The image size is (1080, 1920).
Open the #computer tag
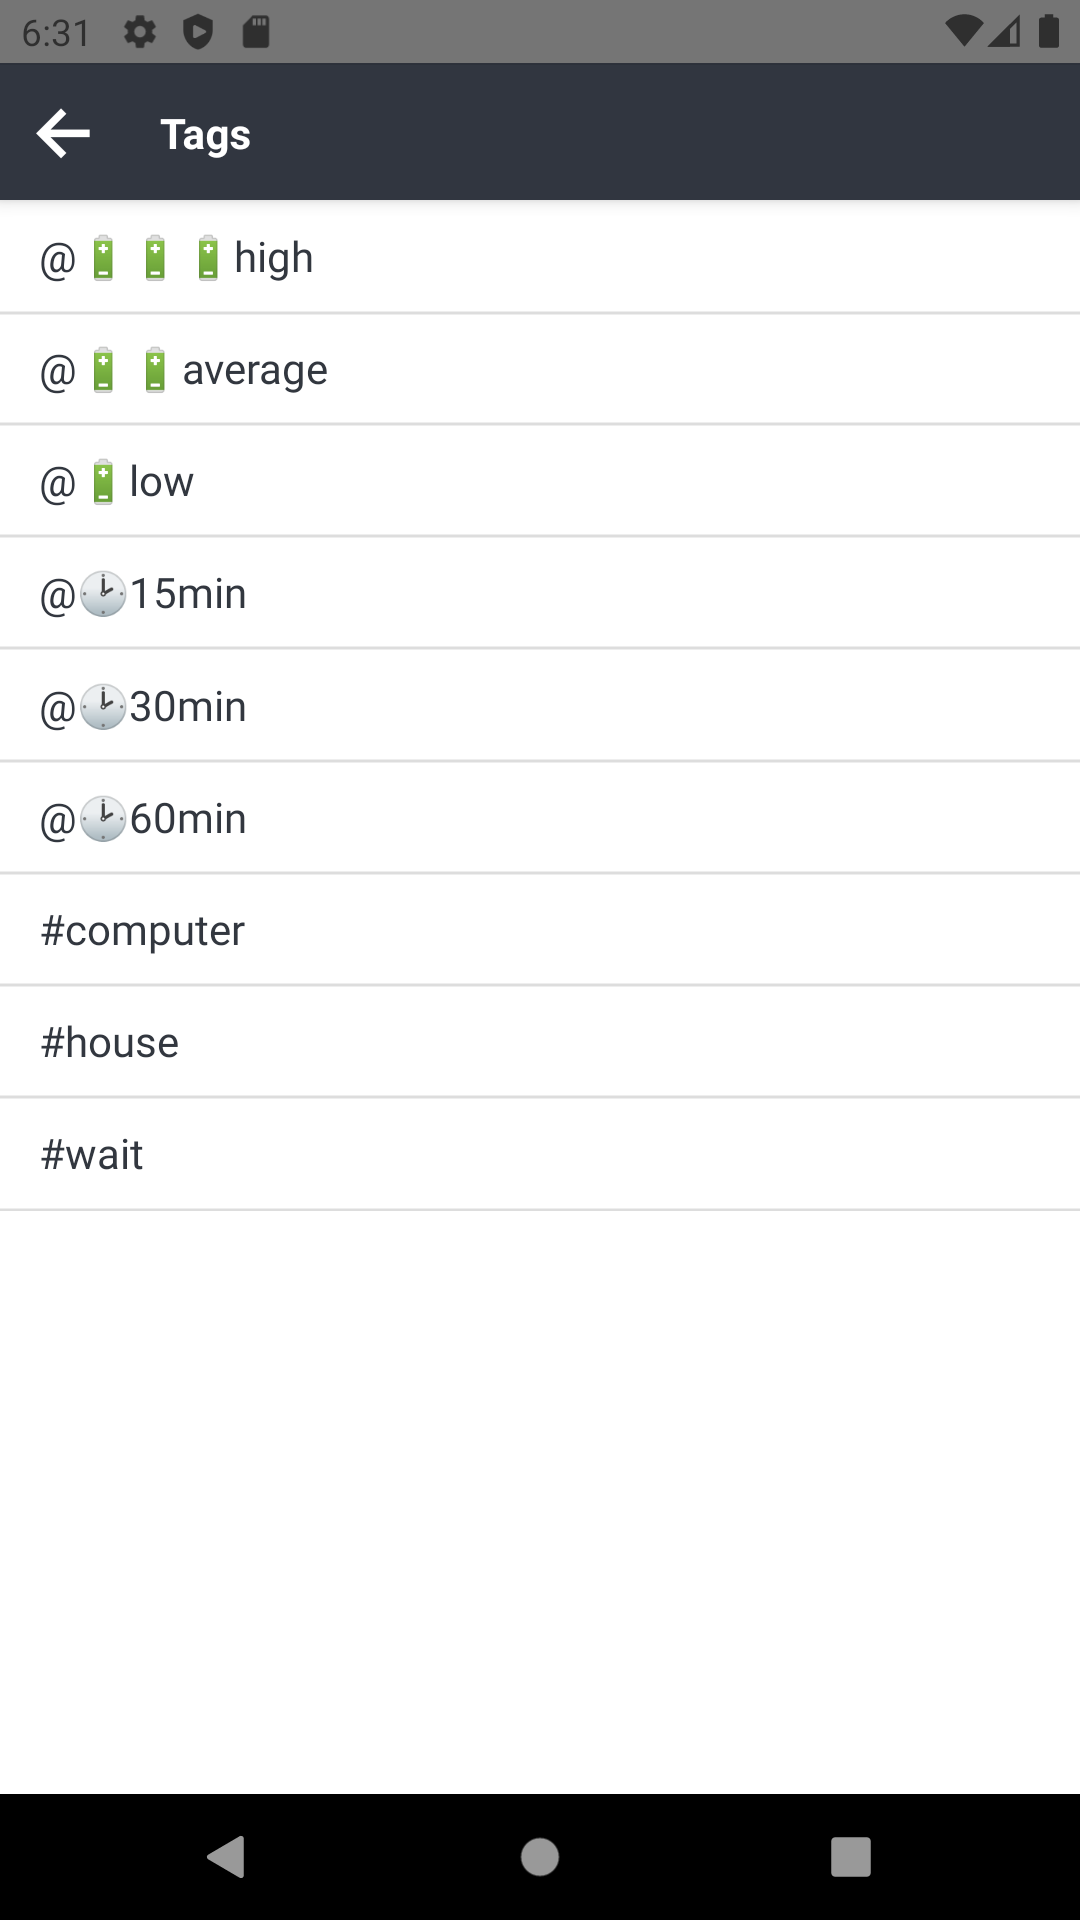pos(143,929)
